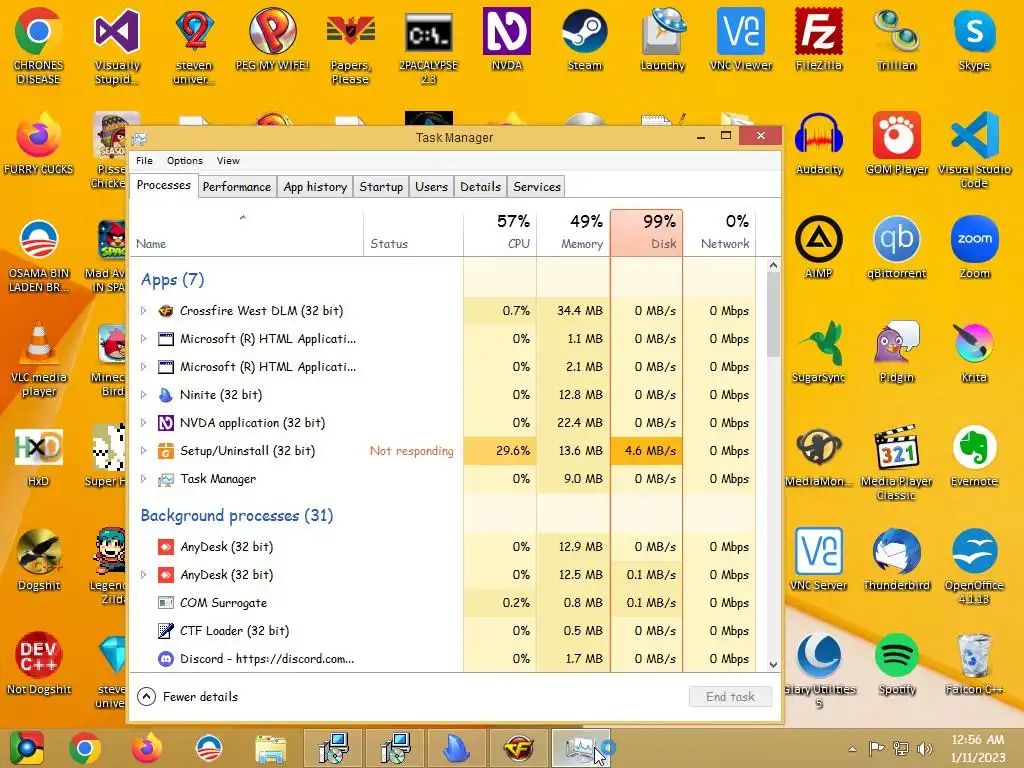The image size is (1024, 768).
Task: Launch Krita from the desktop
Action: coord(974,351)
